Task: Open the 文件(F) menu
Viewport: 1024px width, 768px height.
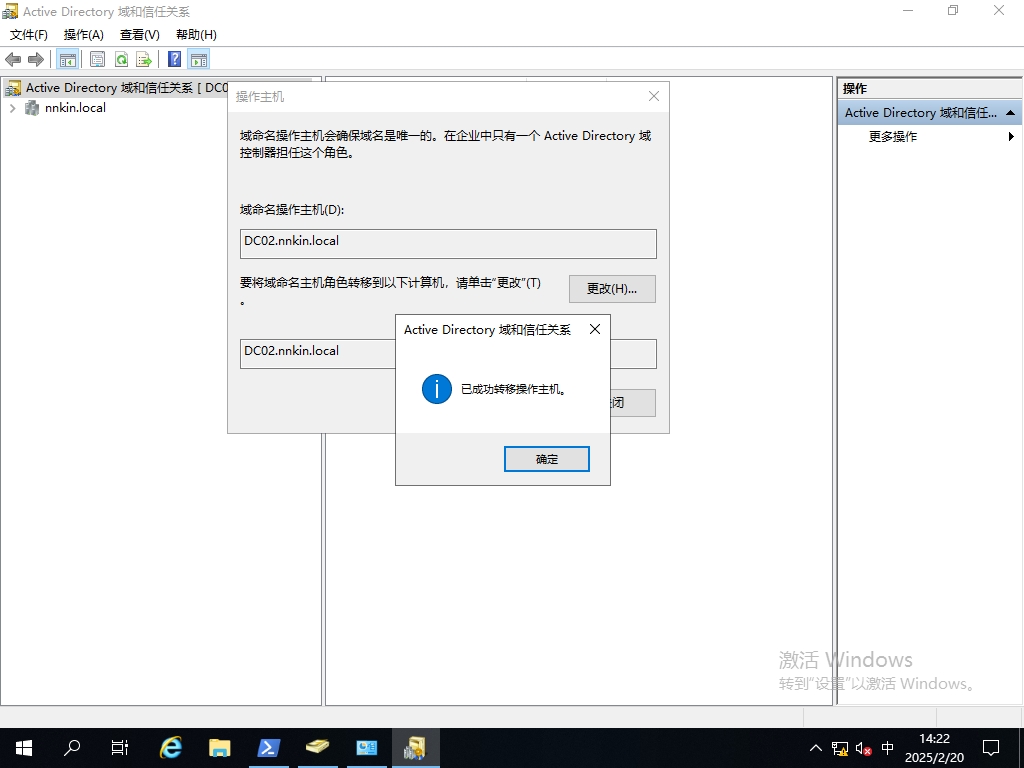Action: pos(29,35)
